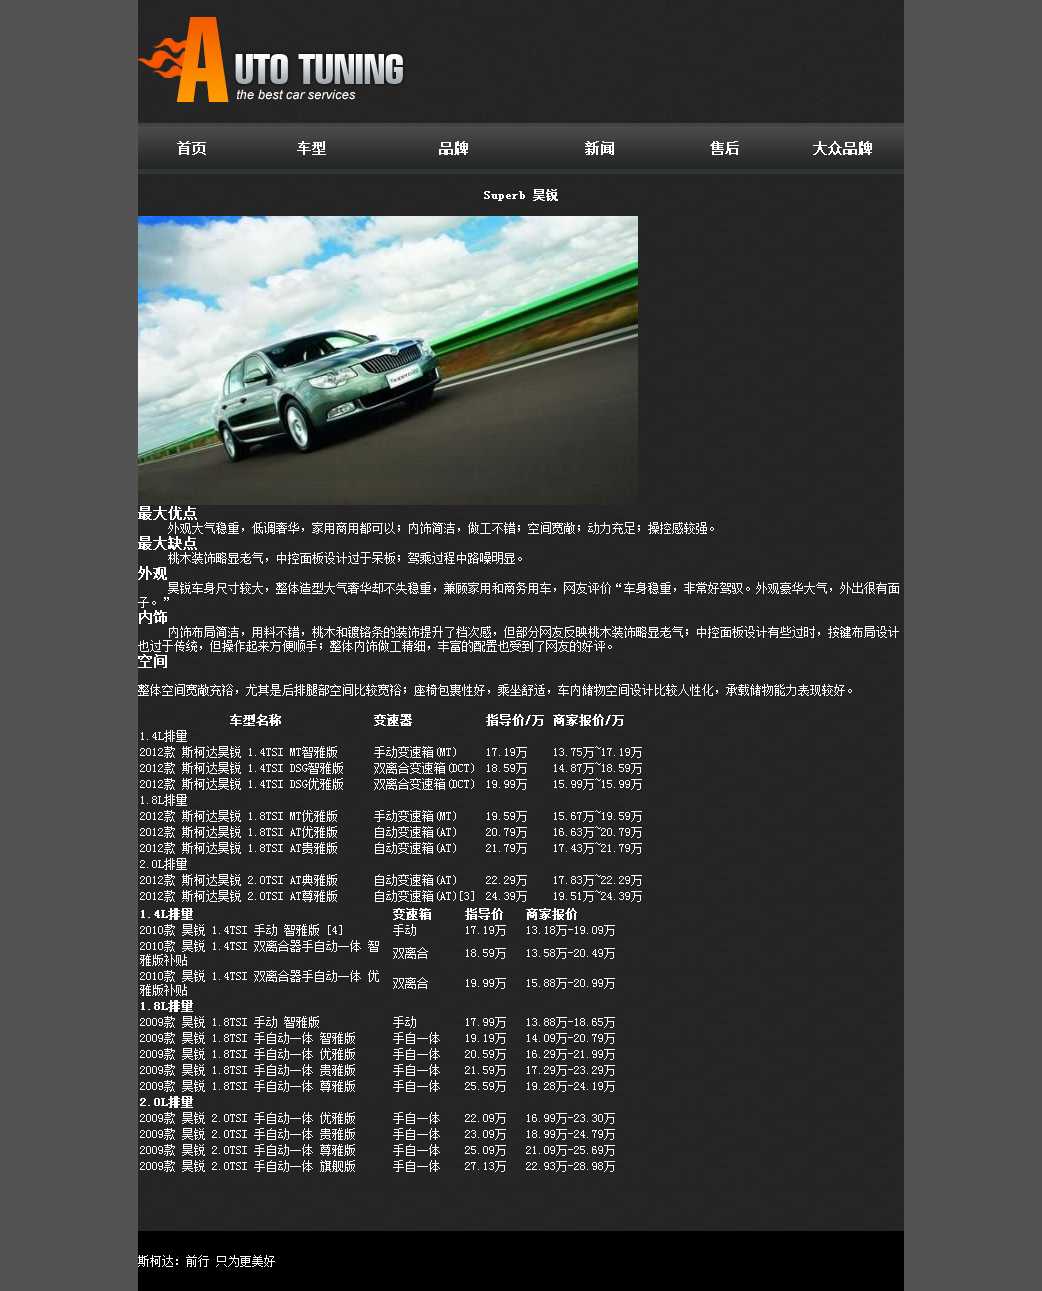Select 品牌 in the navigation bar

pyautogui.click(x=453, y=148)
